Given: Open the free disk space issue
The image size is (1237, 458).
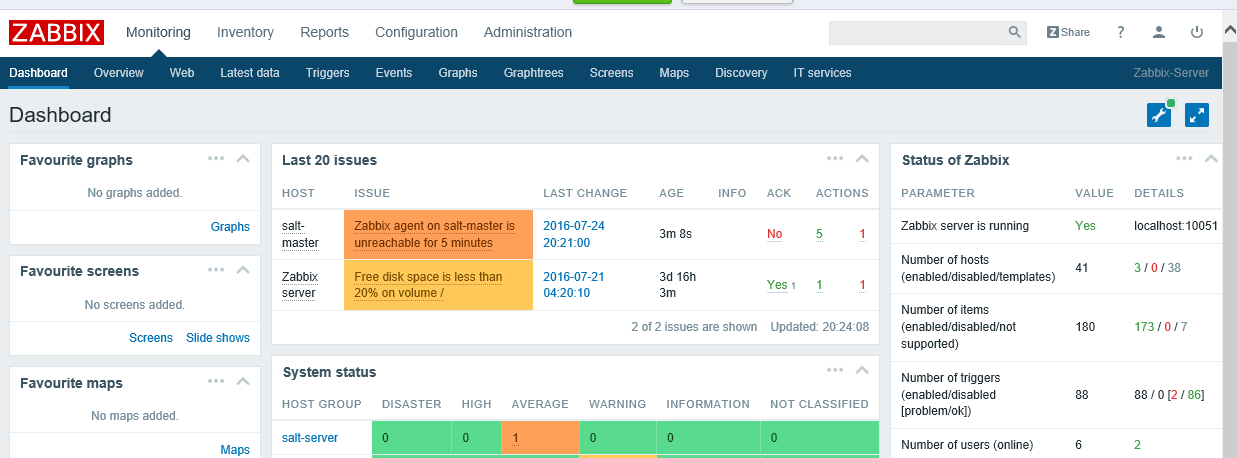Looking at the screenshot, I should tap(428, 285).
